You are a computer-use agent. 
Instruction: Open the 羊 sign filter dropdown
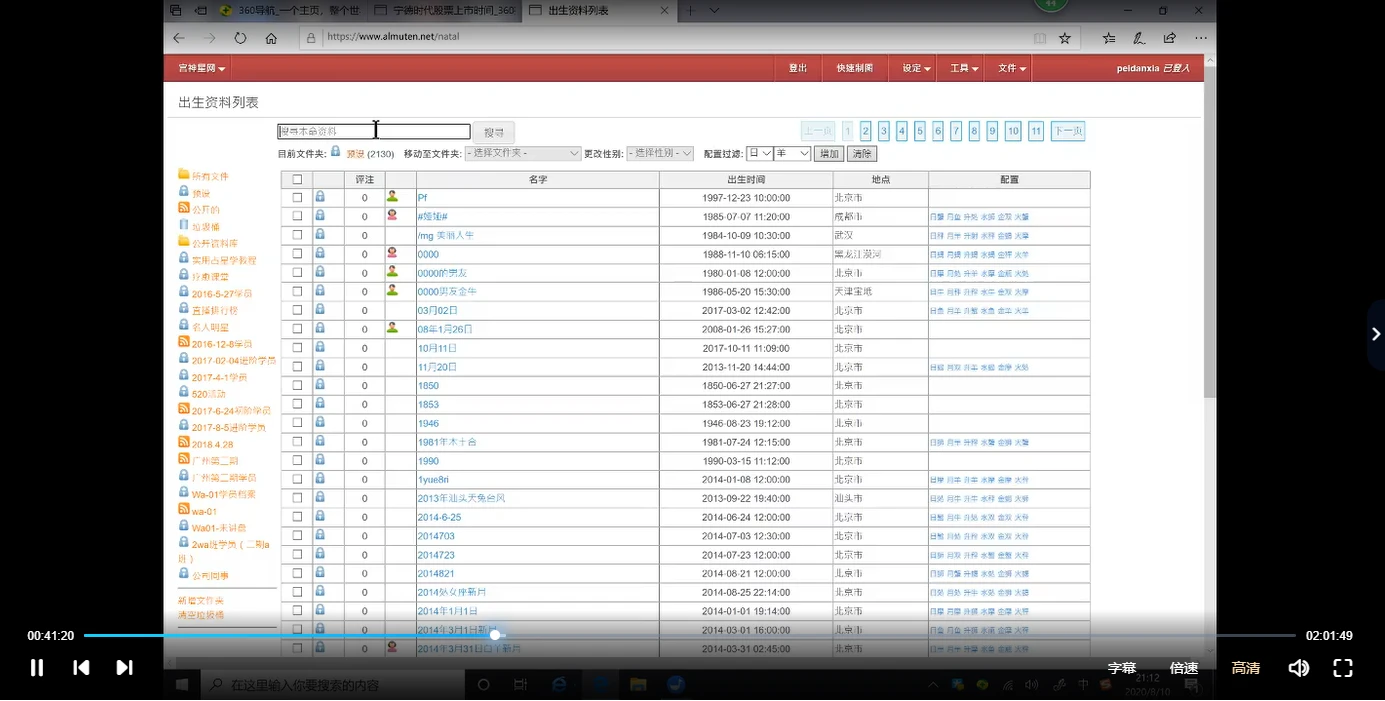[x=792, y=154]
